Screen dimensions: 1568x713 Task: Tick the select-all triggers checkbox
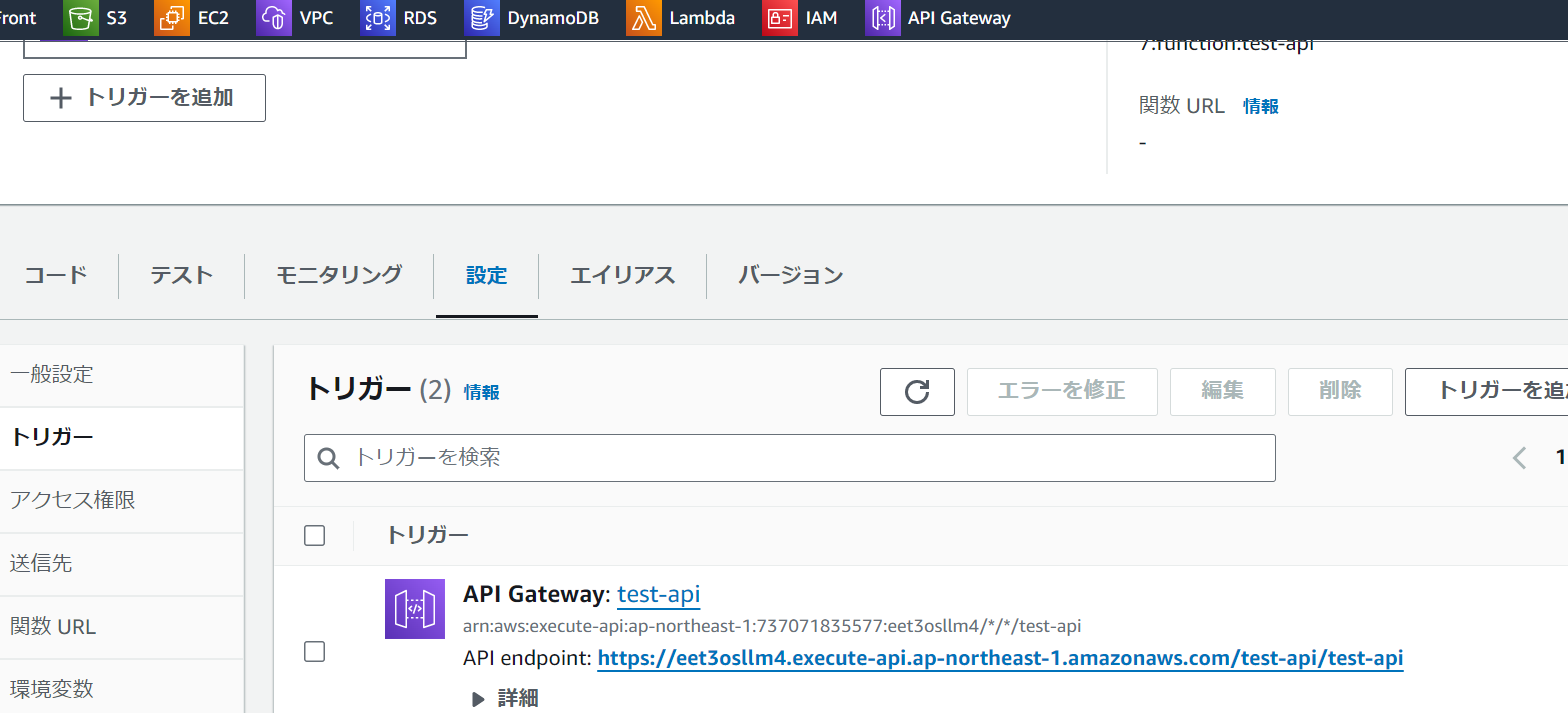click(x=314, y=535)
